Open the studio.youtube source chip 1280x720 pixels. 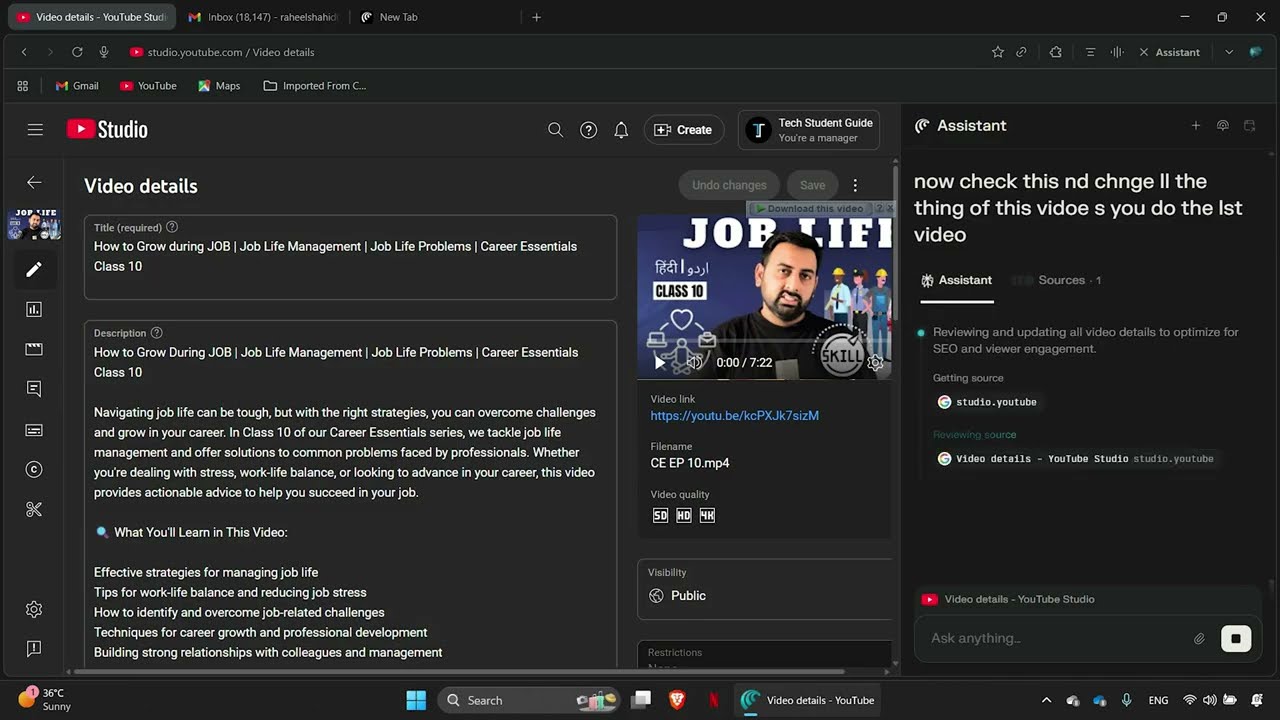pyautogui.click(x=987, y=402)
